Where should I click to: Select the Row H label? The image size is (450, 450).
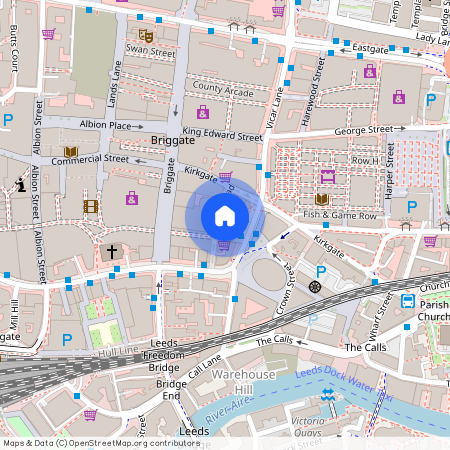coord(365,161)
